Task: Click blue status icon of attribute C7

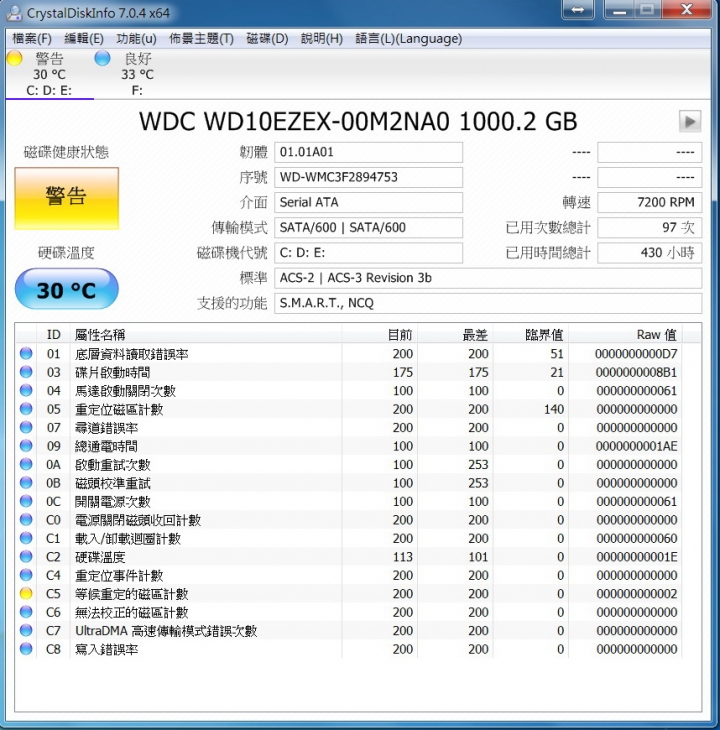Action: tap(26, 630)
